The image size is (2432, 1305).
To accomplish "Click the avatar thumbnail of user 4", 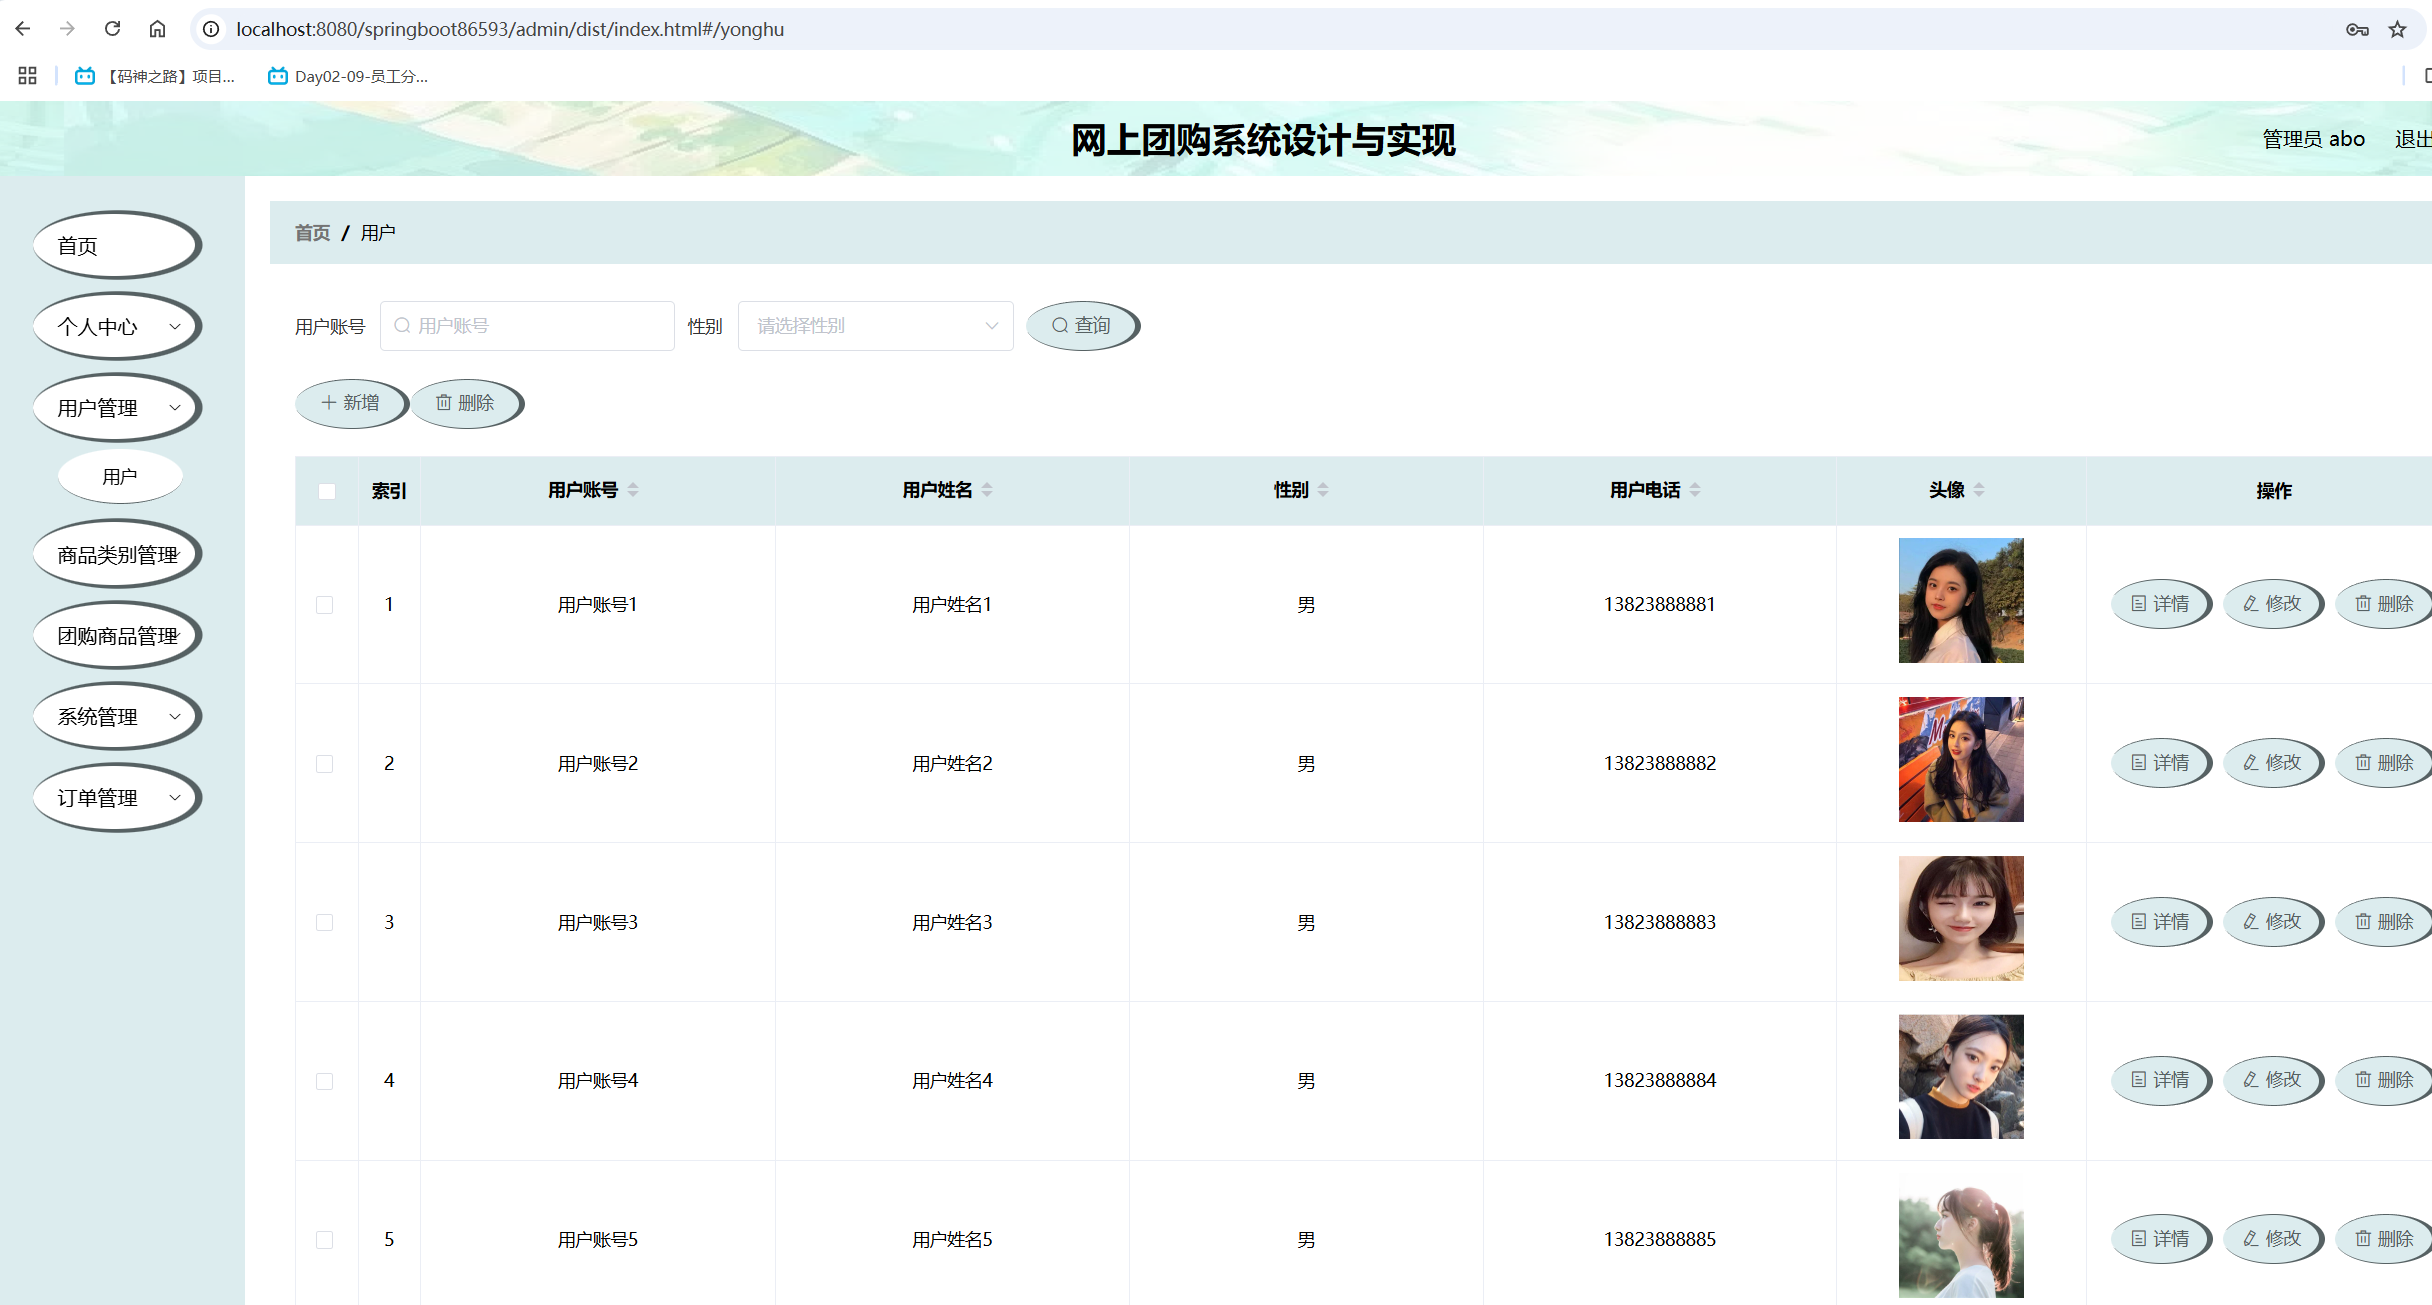I will 1960,1077.
